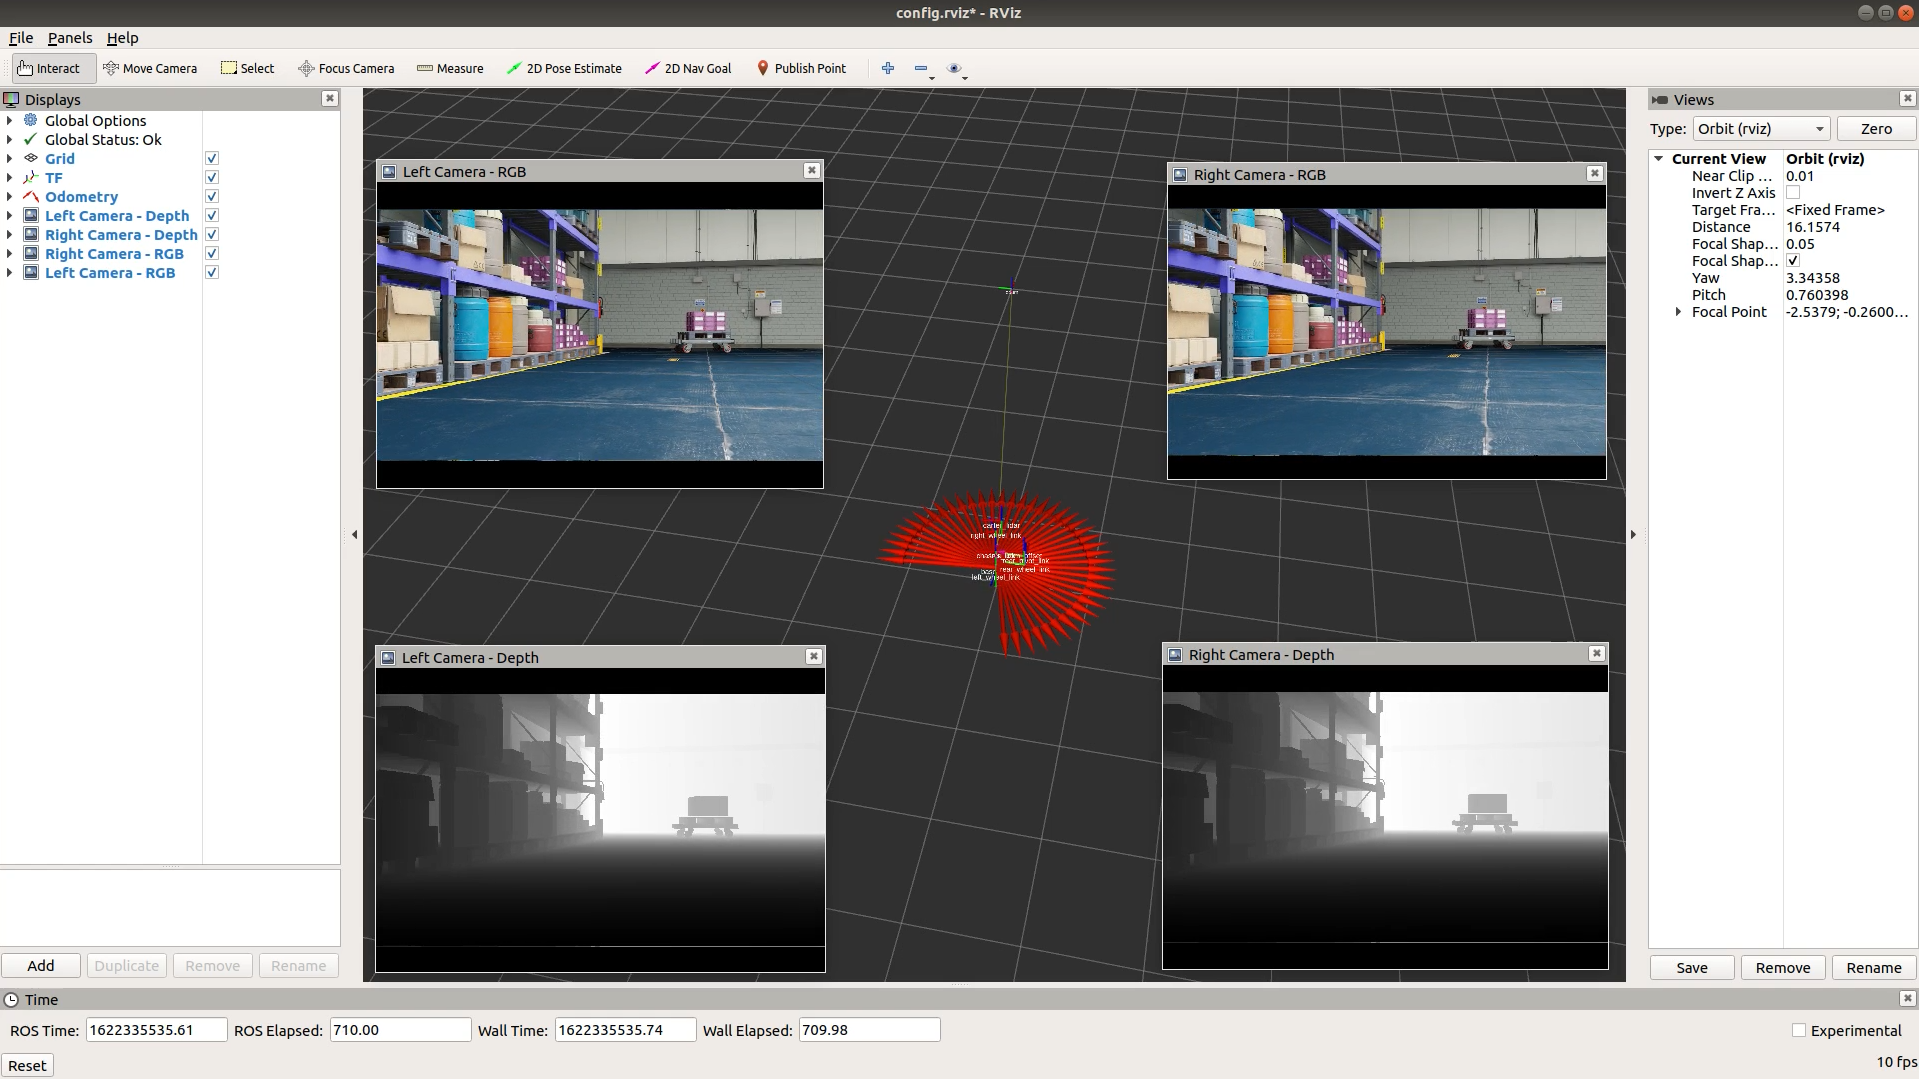The width and height of the screenshot is (1919, 1079).
Task: Click the Publish Point tool
Action: [x=801, y=68]
